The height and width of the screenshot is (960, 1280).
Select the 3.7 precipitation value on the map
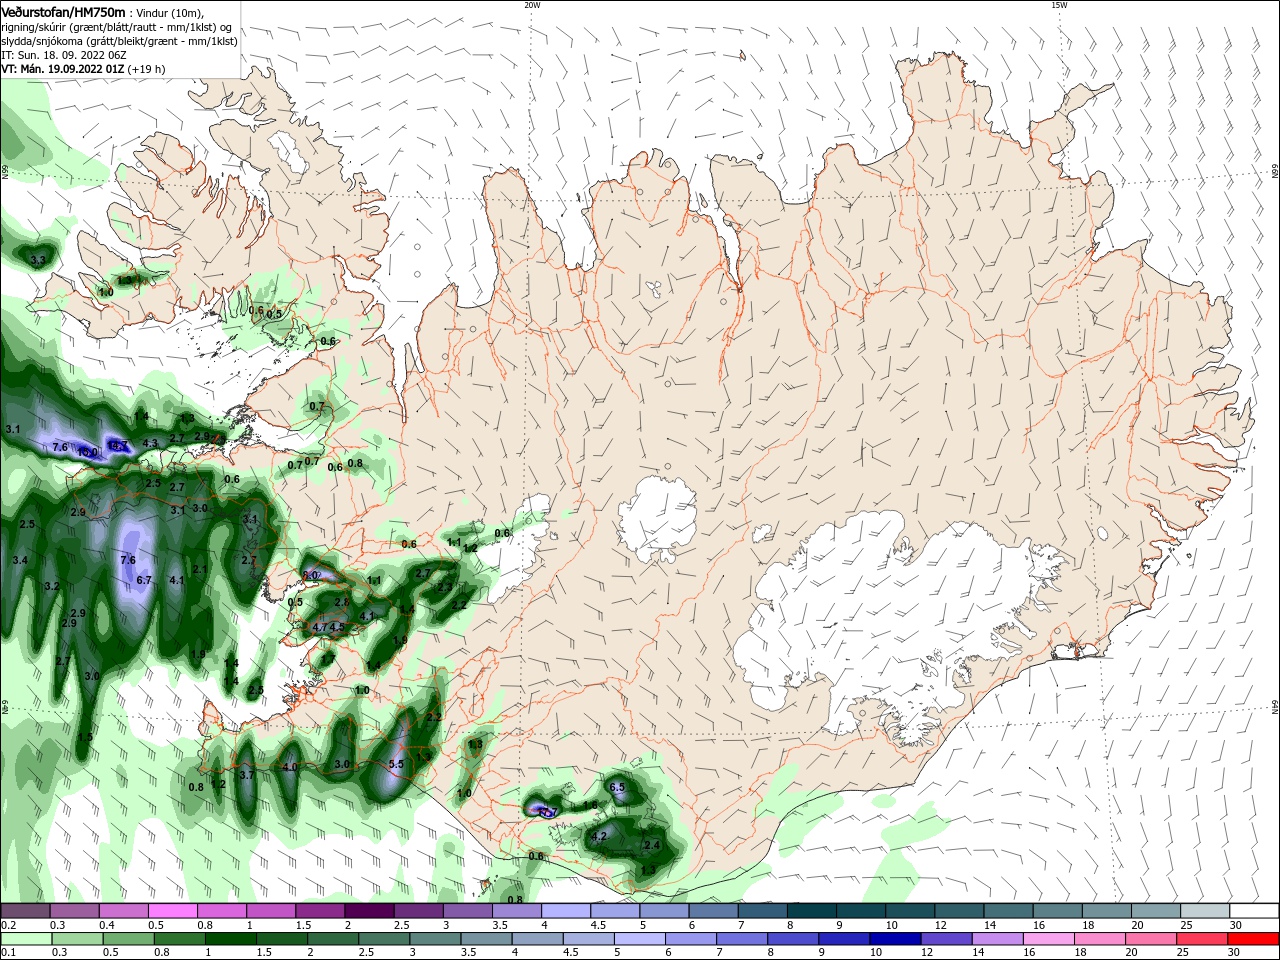point(247,775)
